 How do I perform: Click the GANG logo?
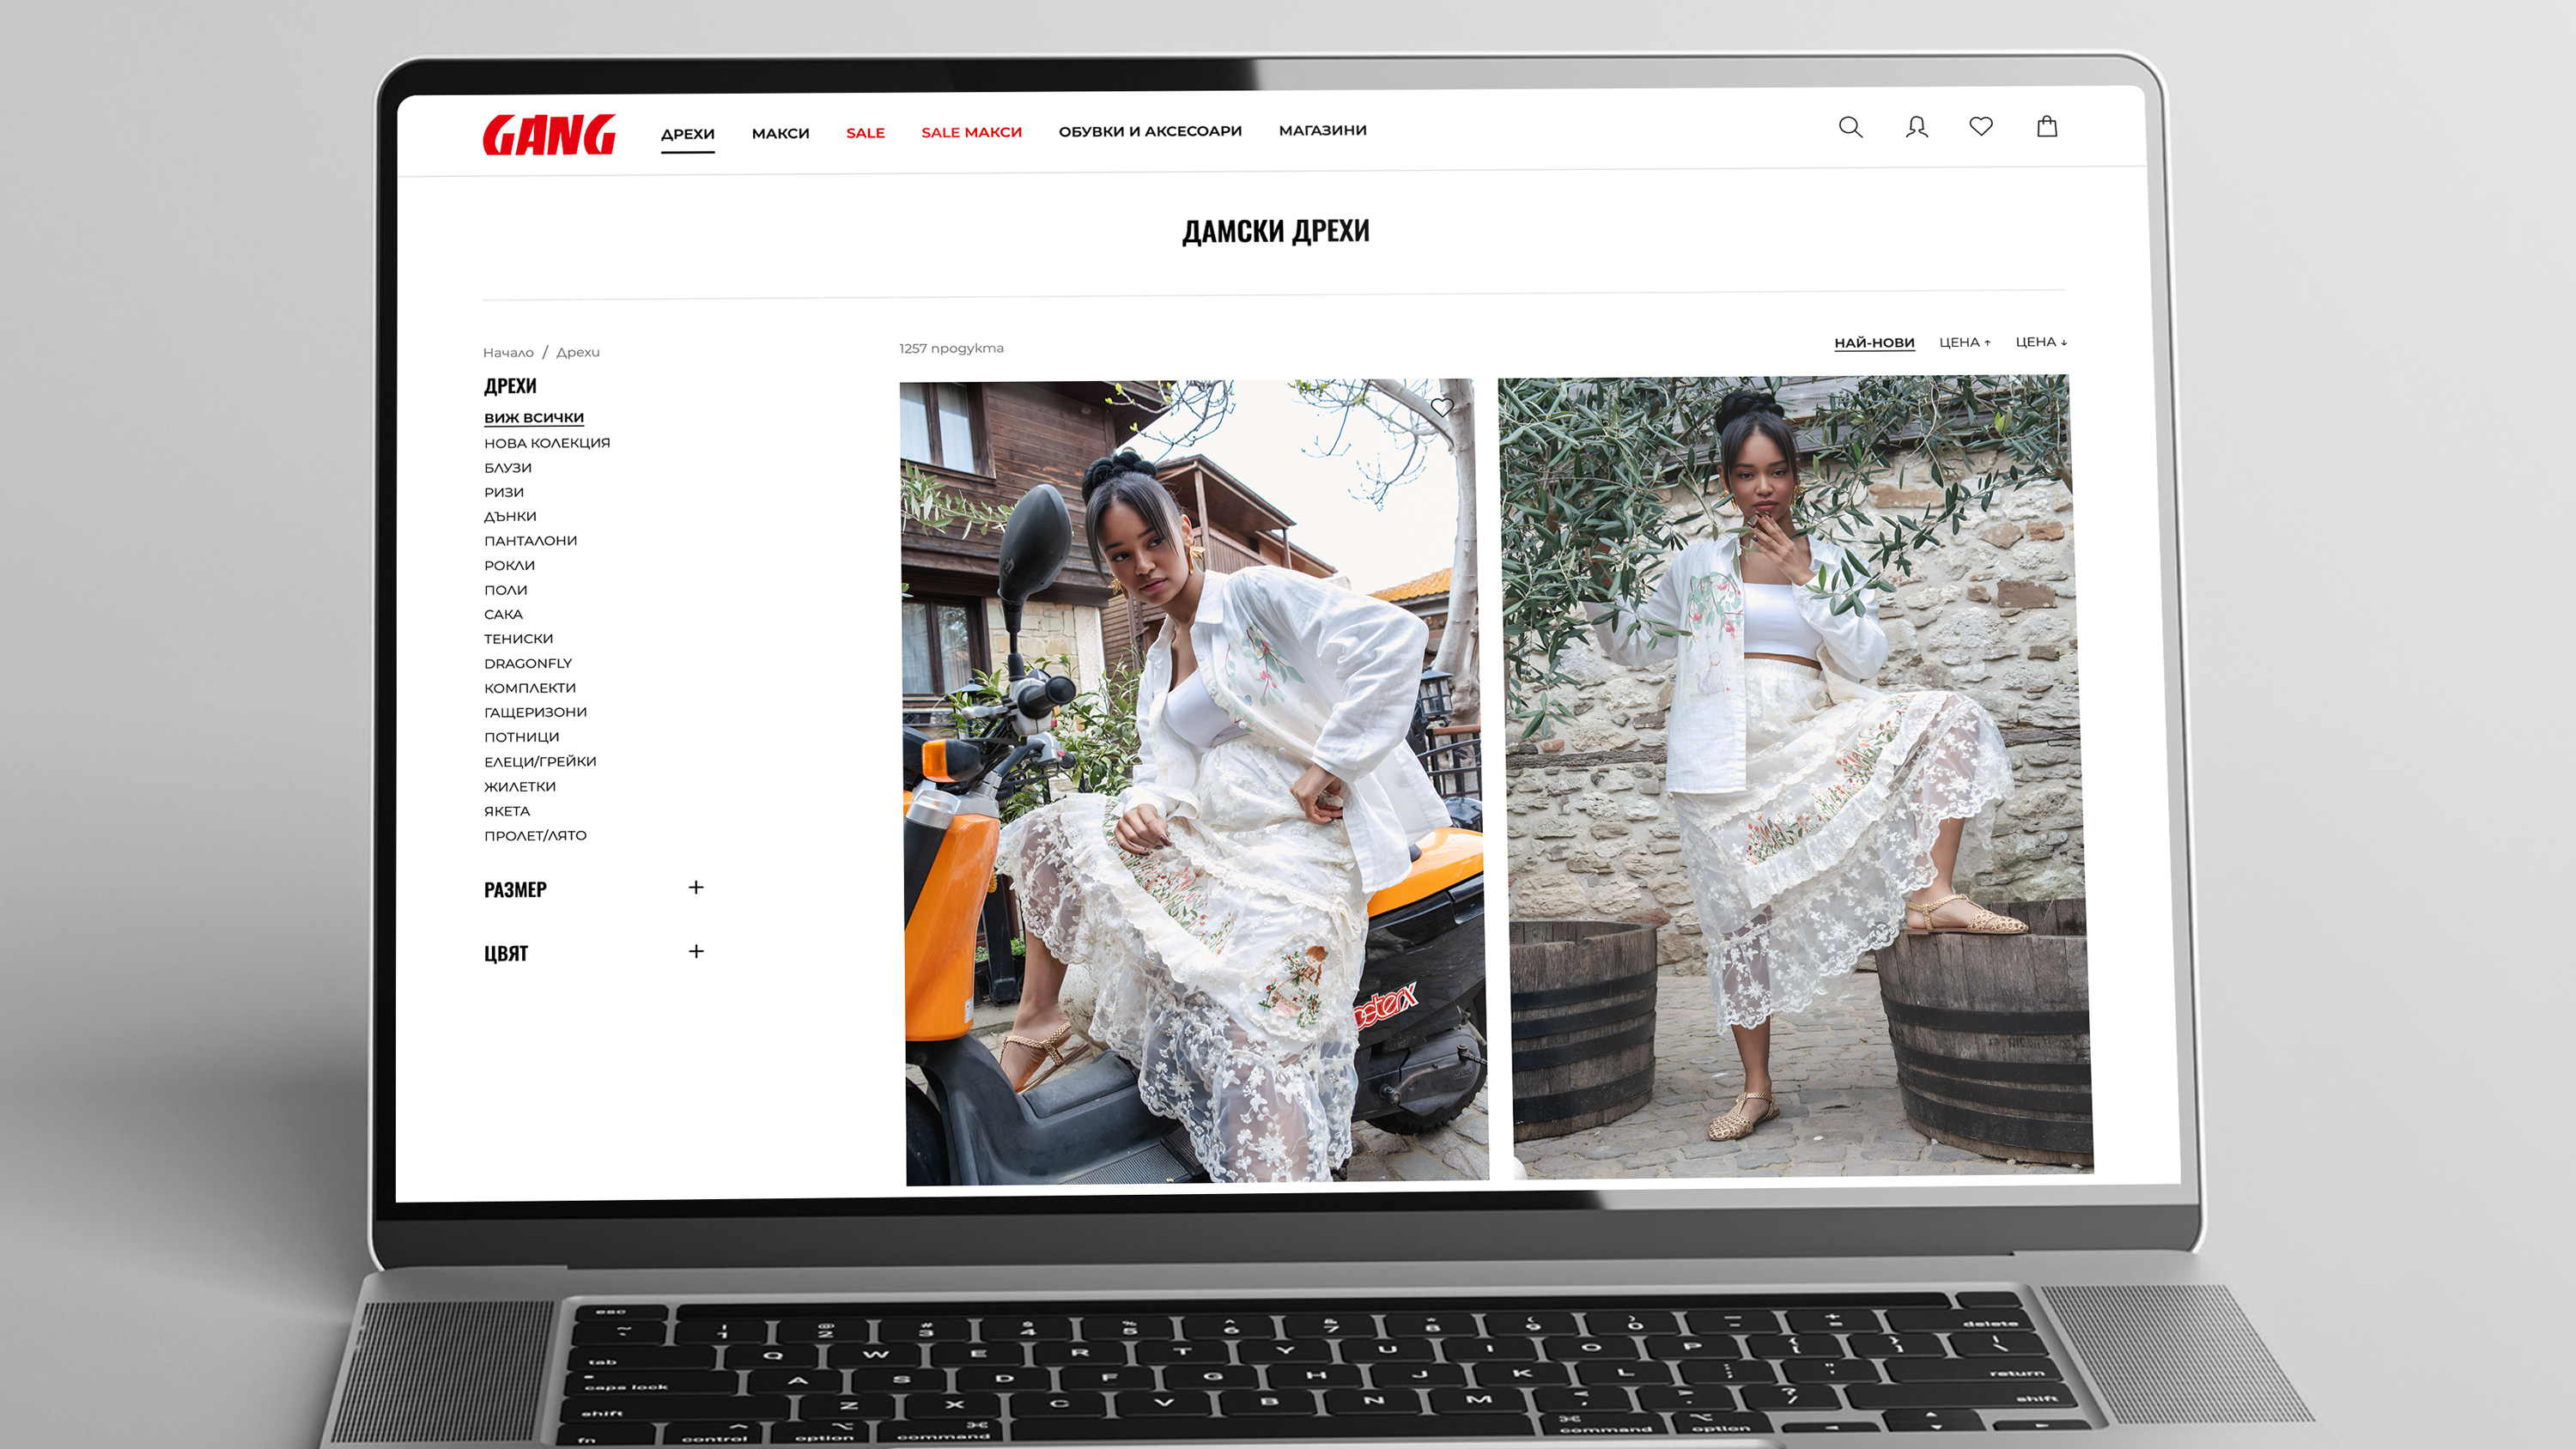tap(549, 135)
